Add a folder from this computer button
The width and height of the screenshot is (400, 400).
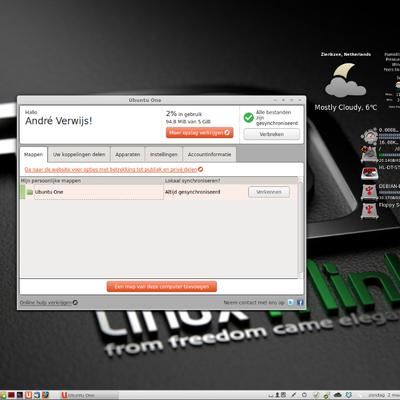pyautogui.click(x=162, y=286)
